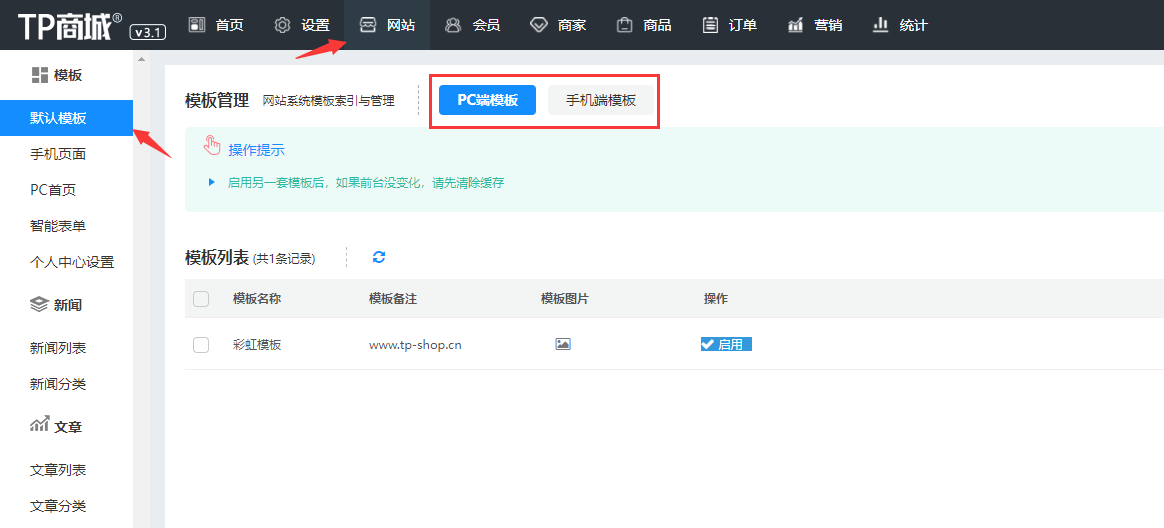Screen dimensions: 1164x528
Task: Toggle the select-all checkbox in table header
Action: pos(201,298)
